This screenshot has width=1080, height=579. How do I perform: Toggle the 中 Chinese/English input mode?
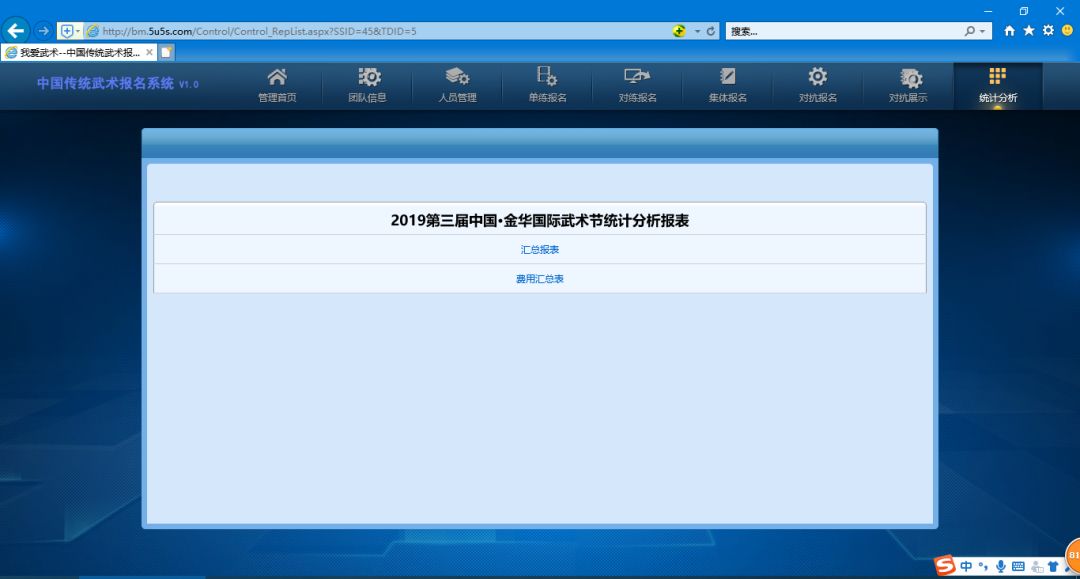tap(966, 566)
